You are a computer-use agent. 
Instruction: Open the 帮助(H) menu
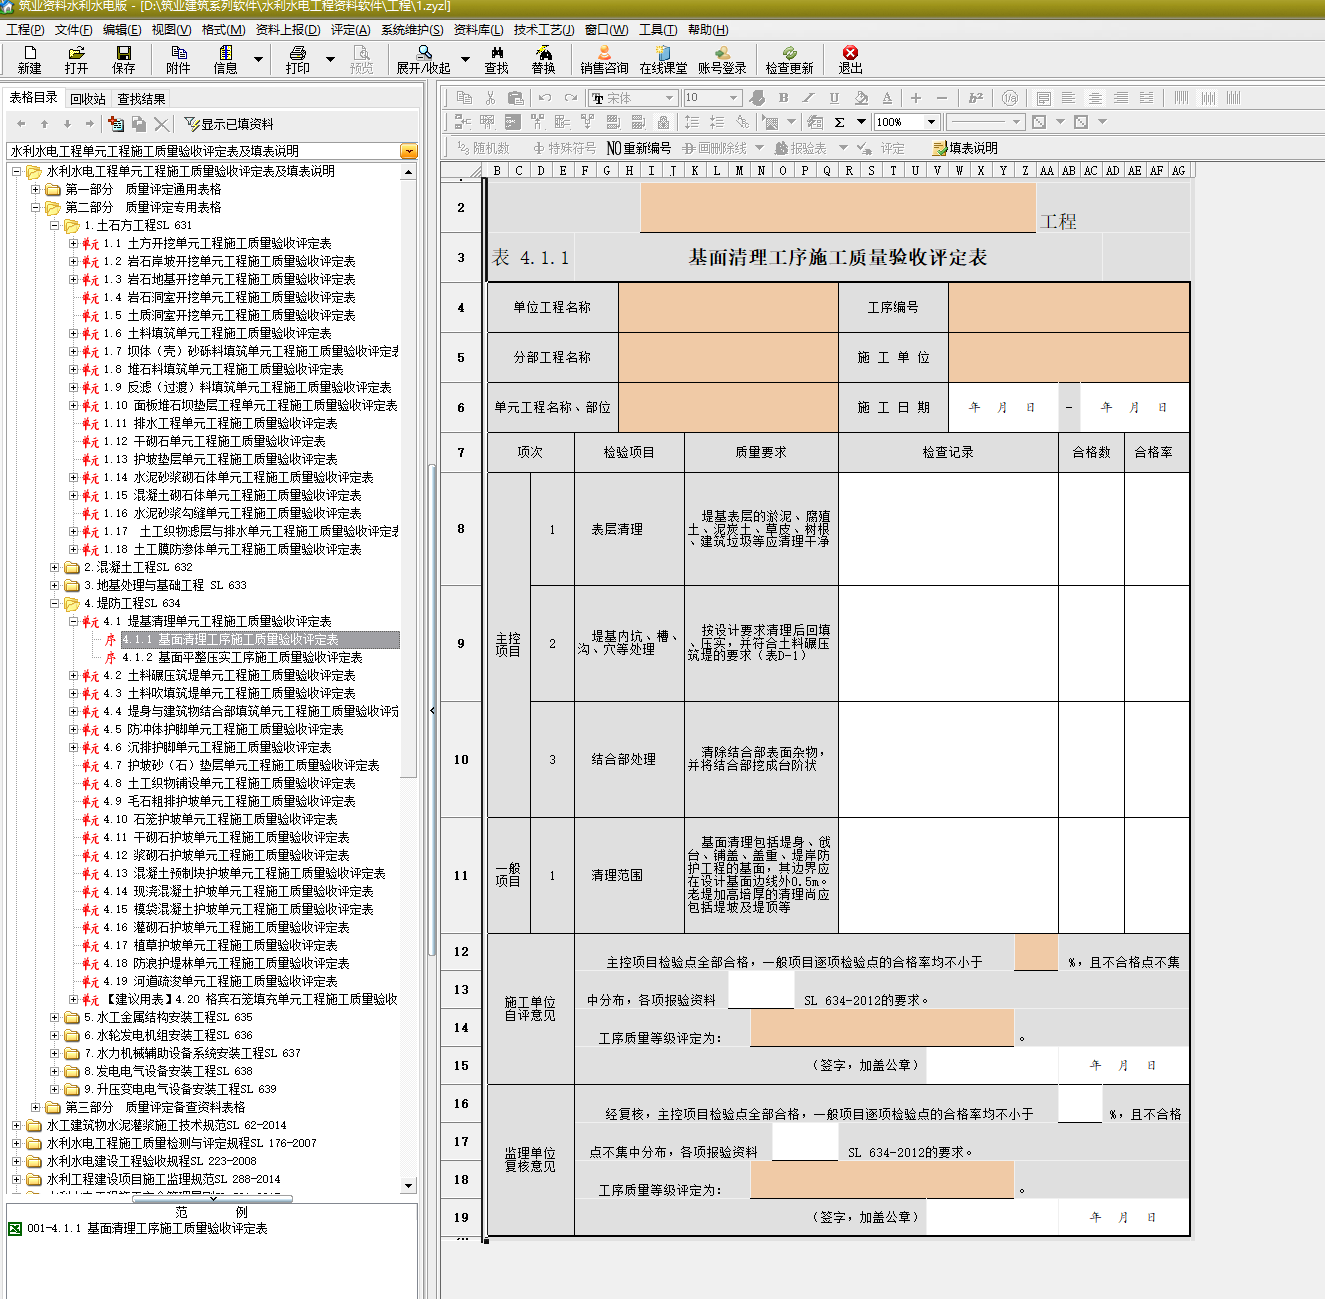(708, 30)
